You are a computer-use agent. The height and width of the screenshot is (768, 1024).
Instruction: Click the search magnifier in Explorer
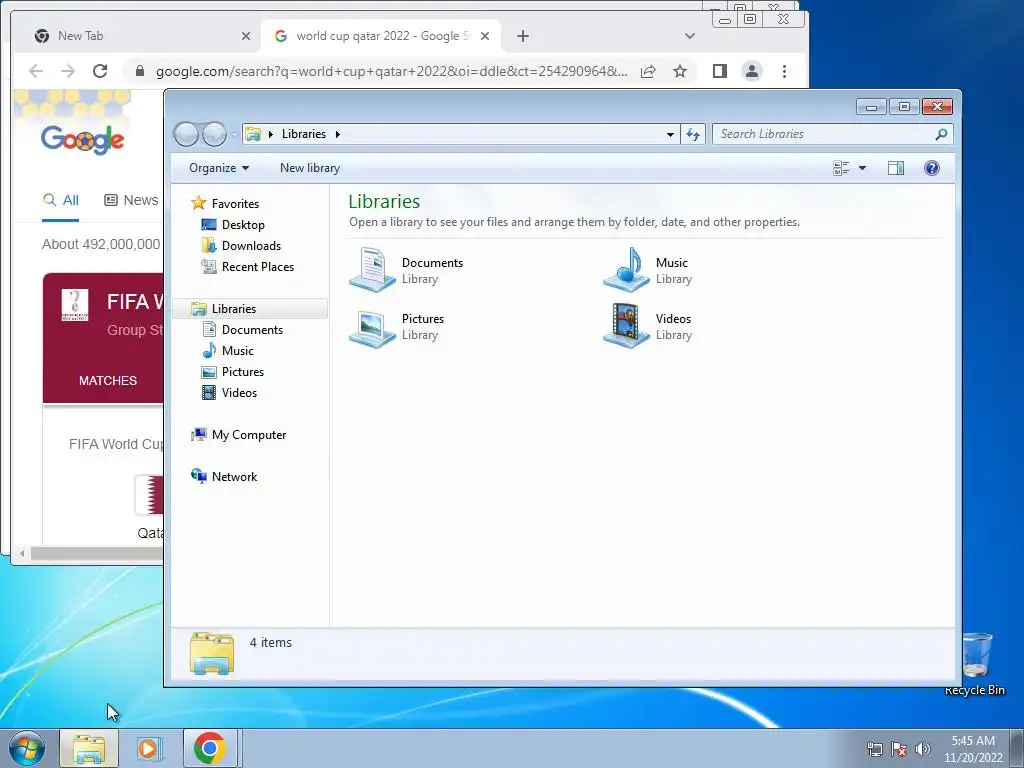941,135
